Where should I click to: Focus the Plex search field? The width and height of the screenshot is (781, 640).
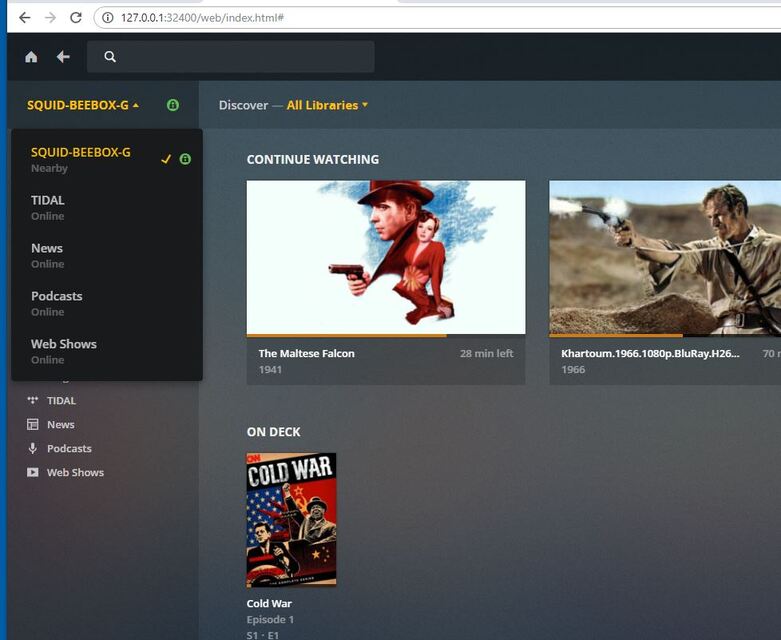point(231,57)
